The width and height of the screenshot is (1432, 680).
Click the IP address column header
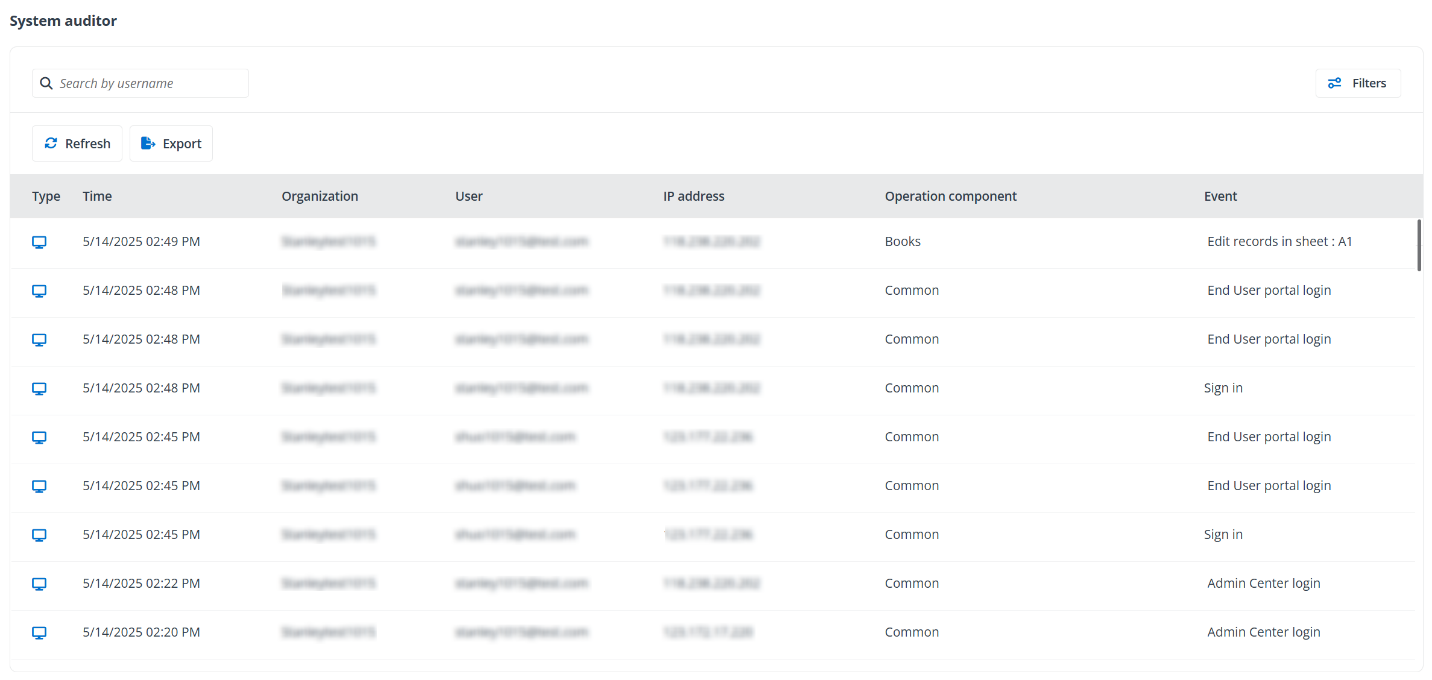(693, 197)
